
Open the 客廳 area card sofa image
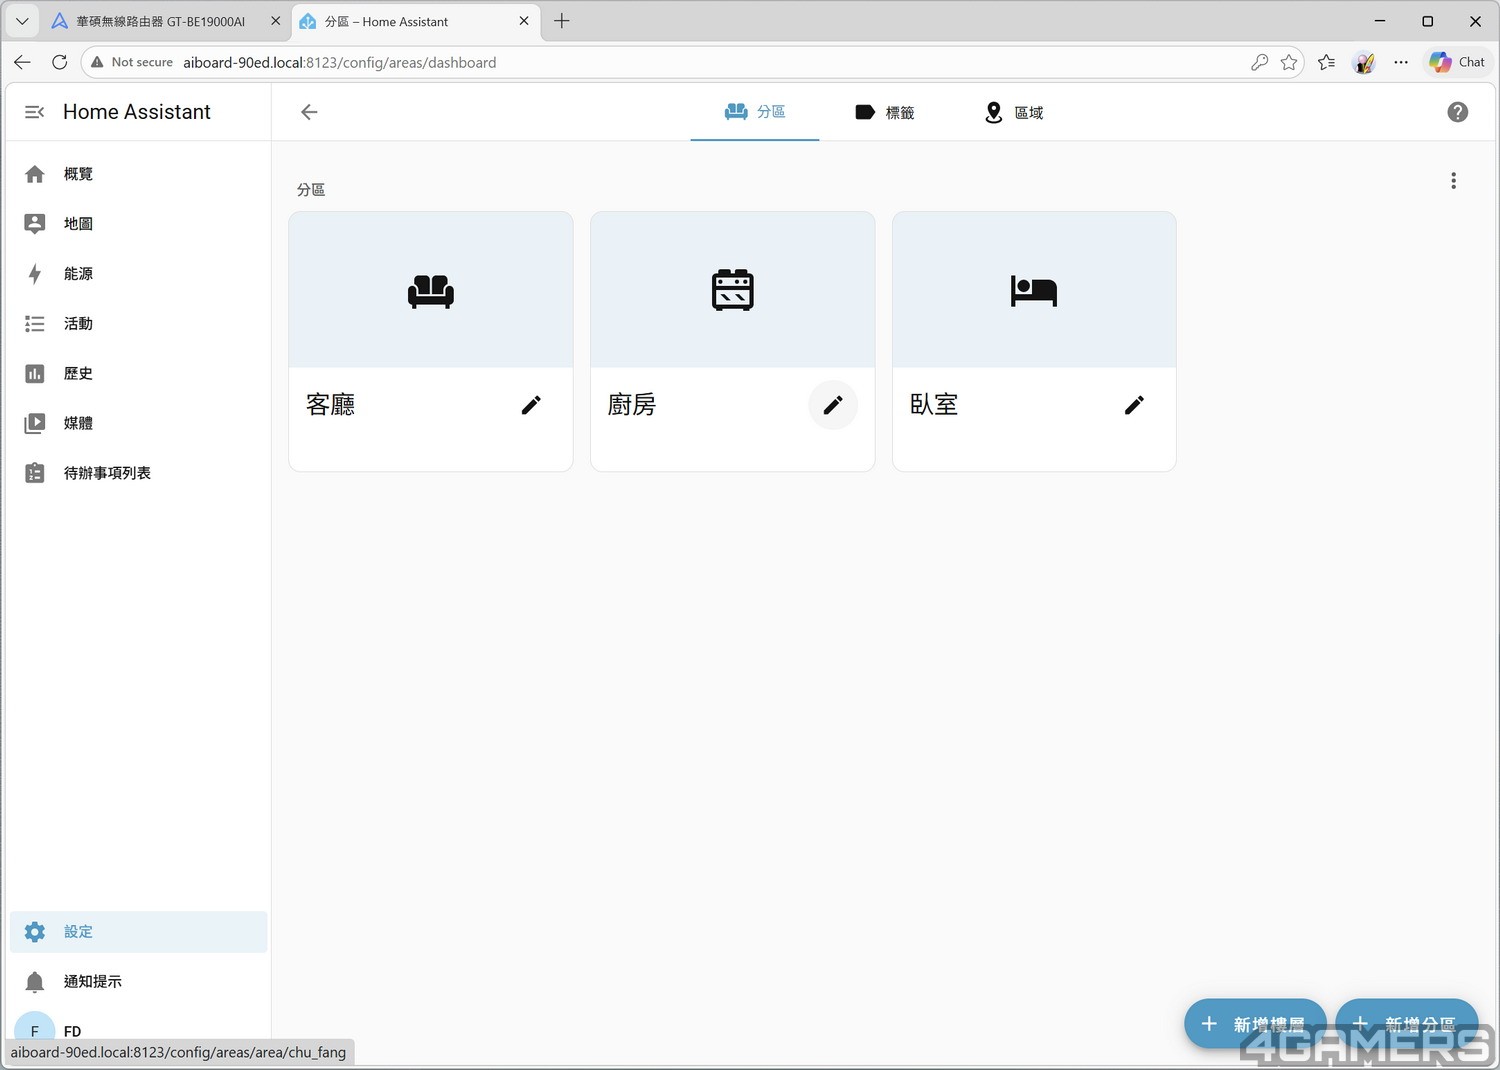tap(431, 290)
